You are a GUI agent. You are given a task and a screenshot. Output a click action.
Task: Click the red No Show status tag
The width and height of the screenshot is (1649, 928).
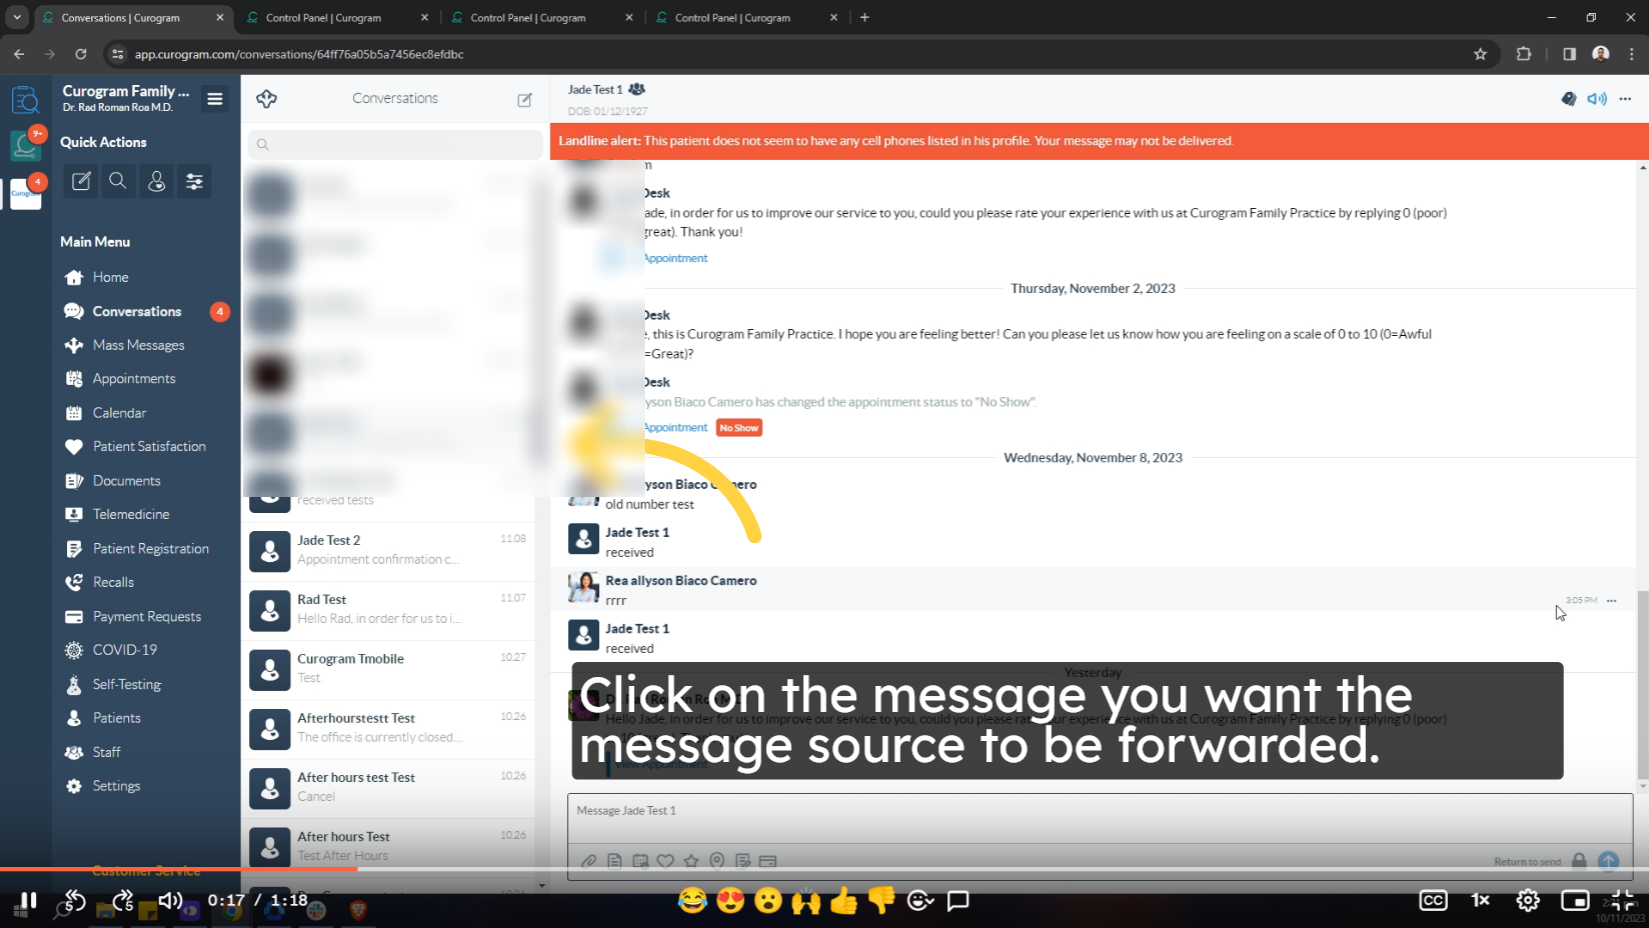pyautogui.click(x=739, y=428)
